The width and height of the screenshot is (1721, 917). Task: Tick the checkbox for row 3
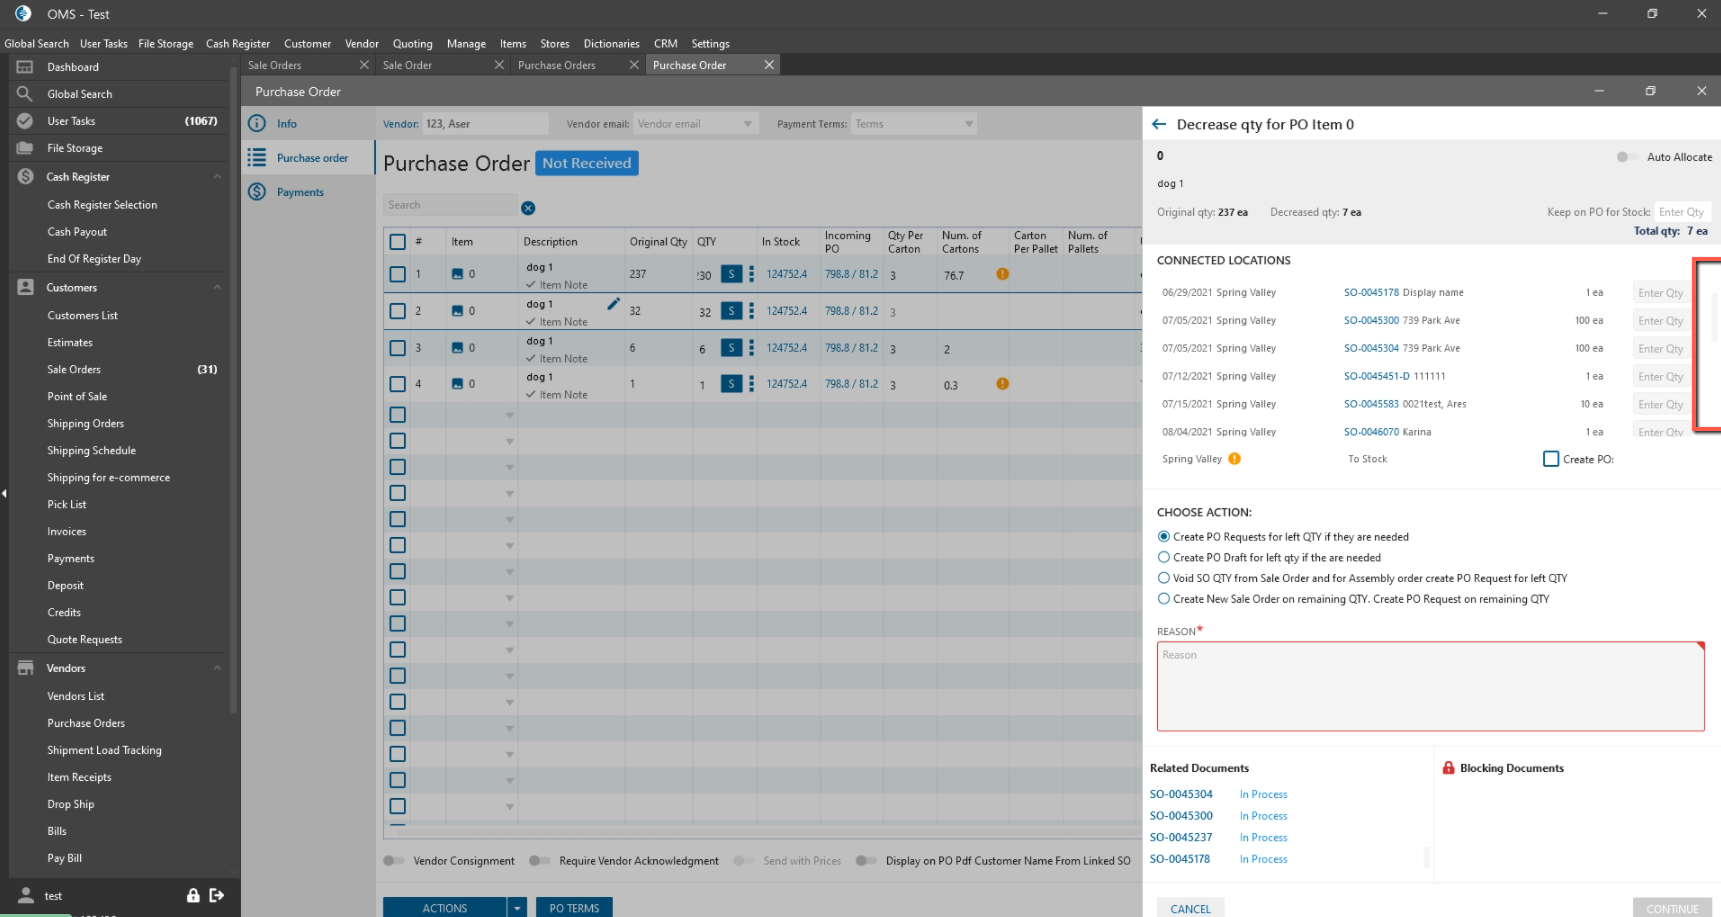[x=397, y=348]
